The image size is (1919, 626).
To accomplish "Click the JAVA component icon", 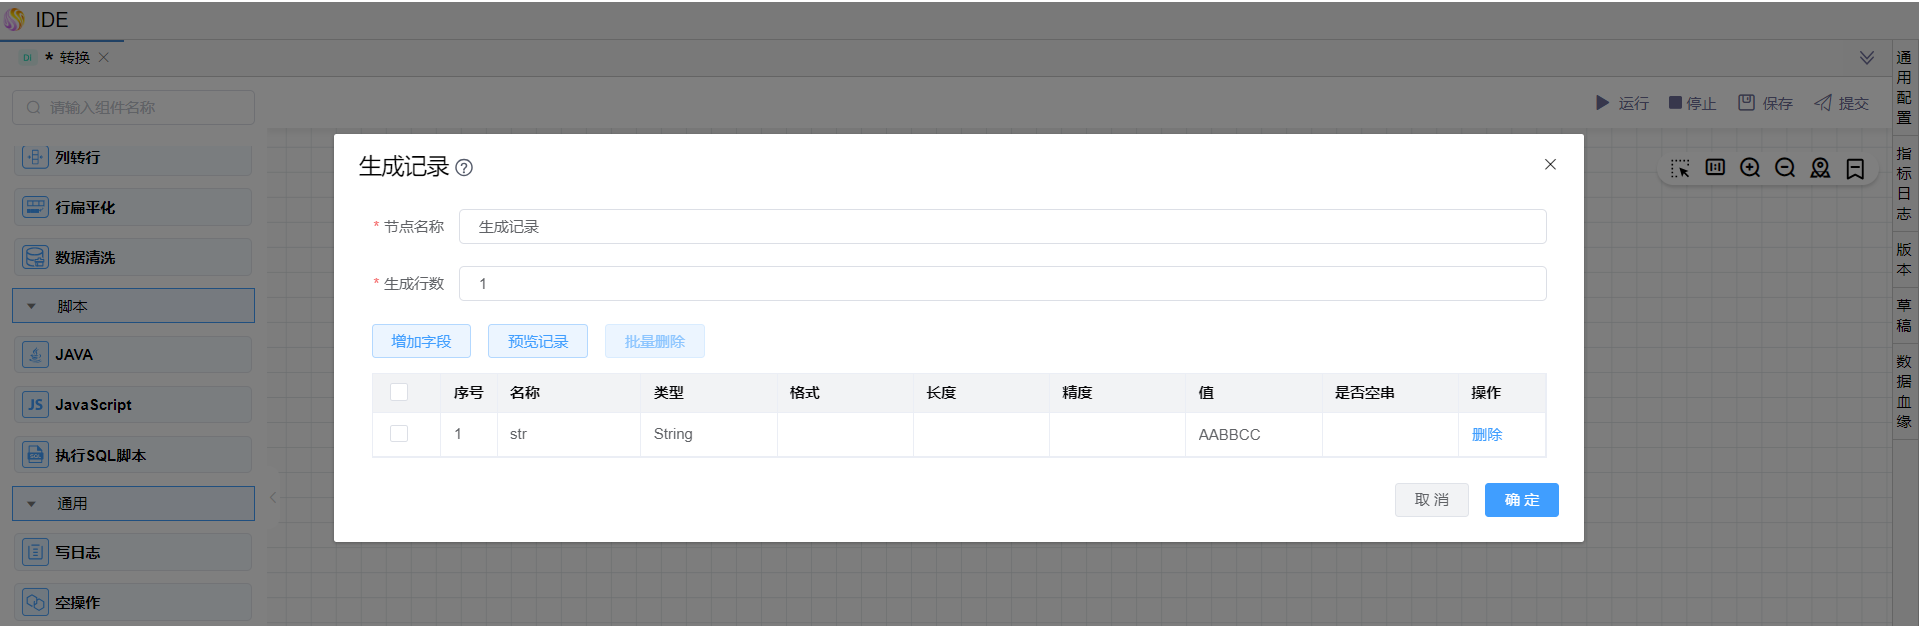I will pyautogui.click(x=35, y=355).
